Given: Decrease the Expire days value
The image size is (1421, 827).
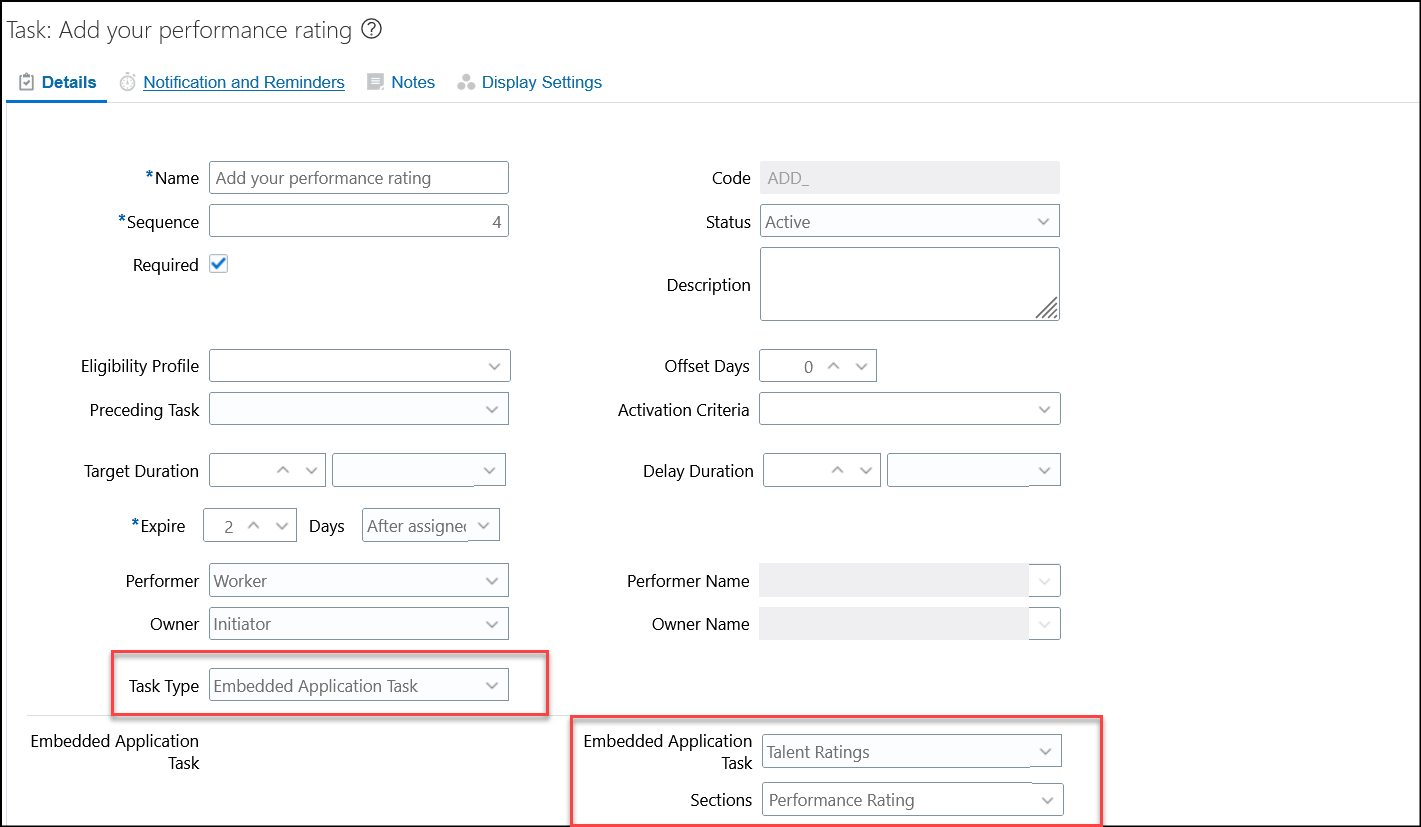Looking at the screenshot, I should pyautogui.click(x=282, y=526).
